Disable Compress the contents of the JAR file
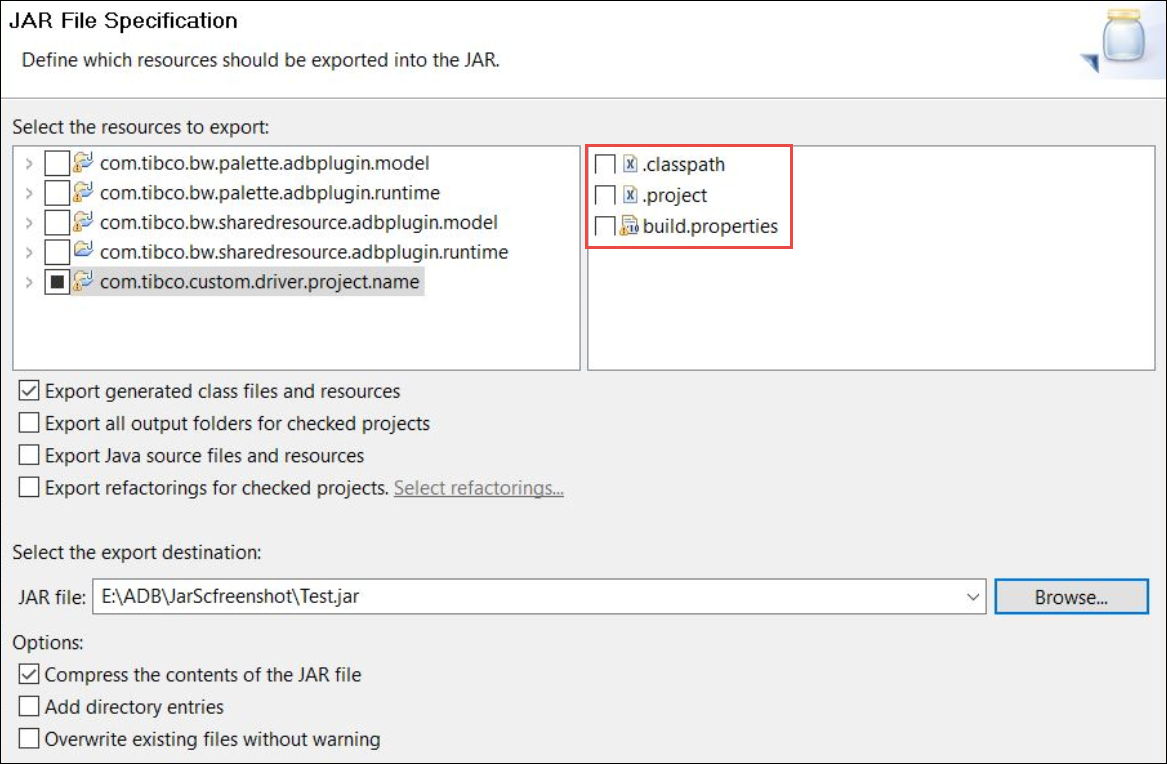Viewport: 1167px width, 764px height. (x=30, y=675)
